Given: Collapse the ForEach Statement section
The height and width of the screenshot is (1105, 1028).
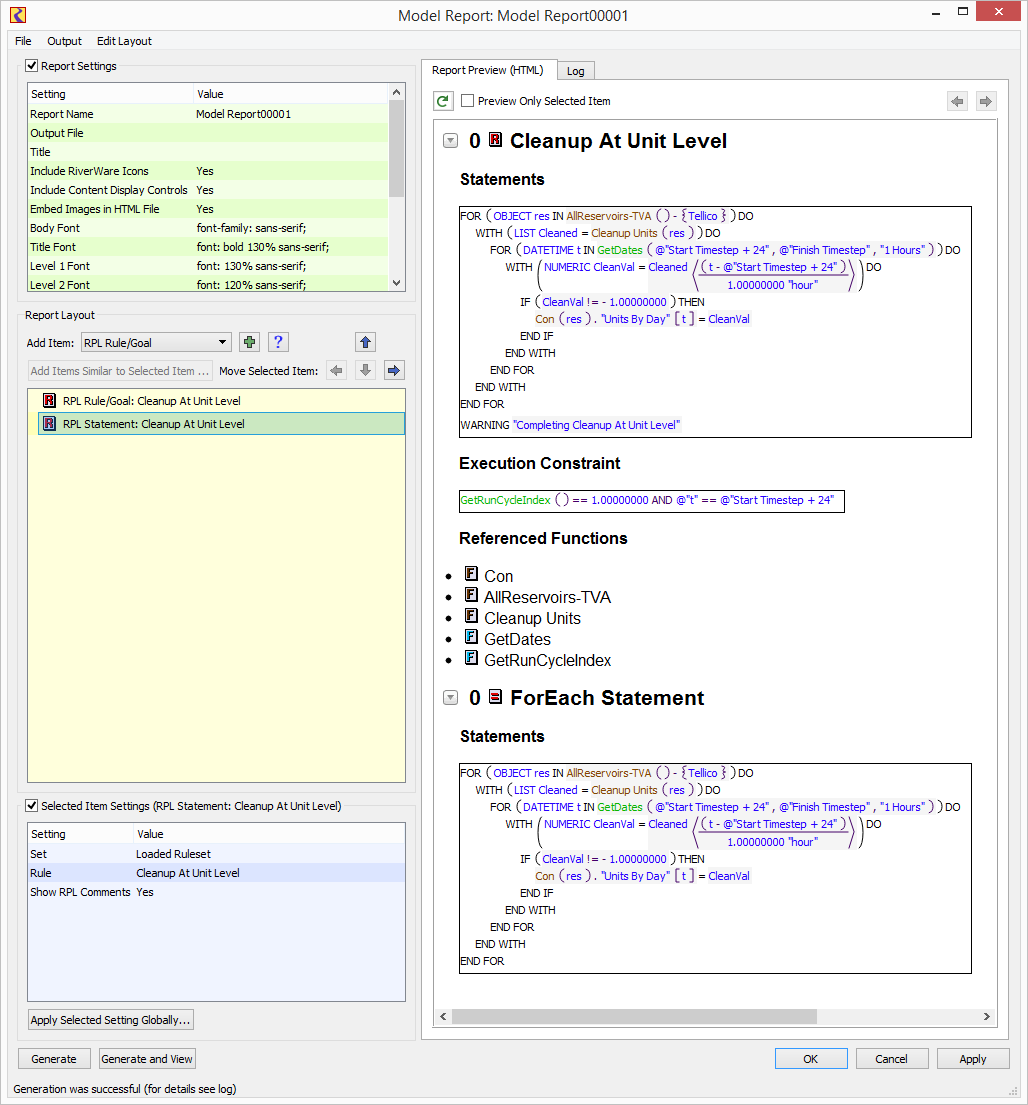Looking at the screenshot, I should coord(450,698).
